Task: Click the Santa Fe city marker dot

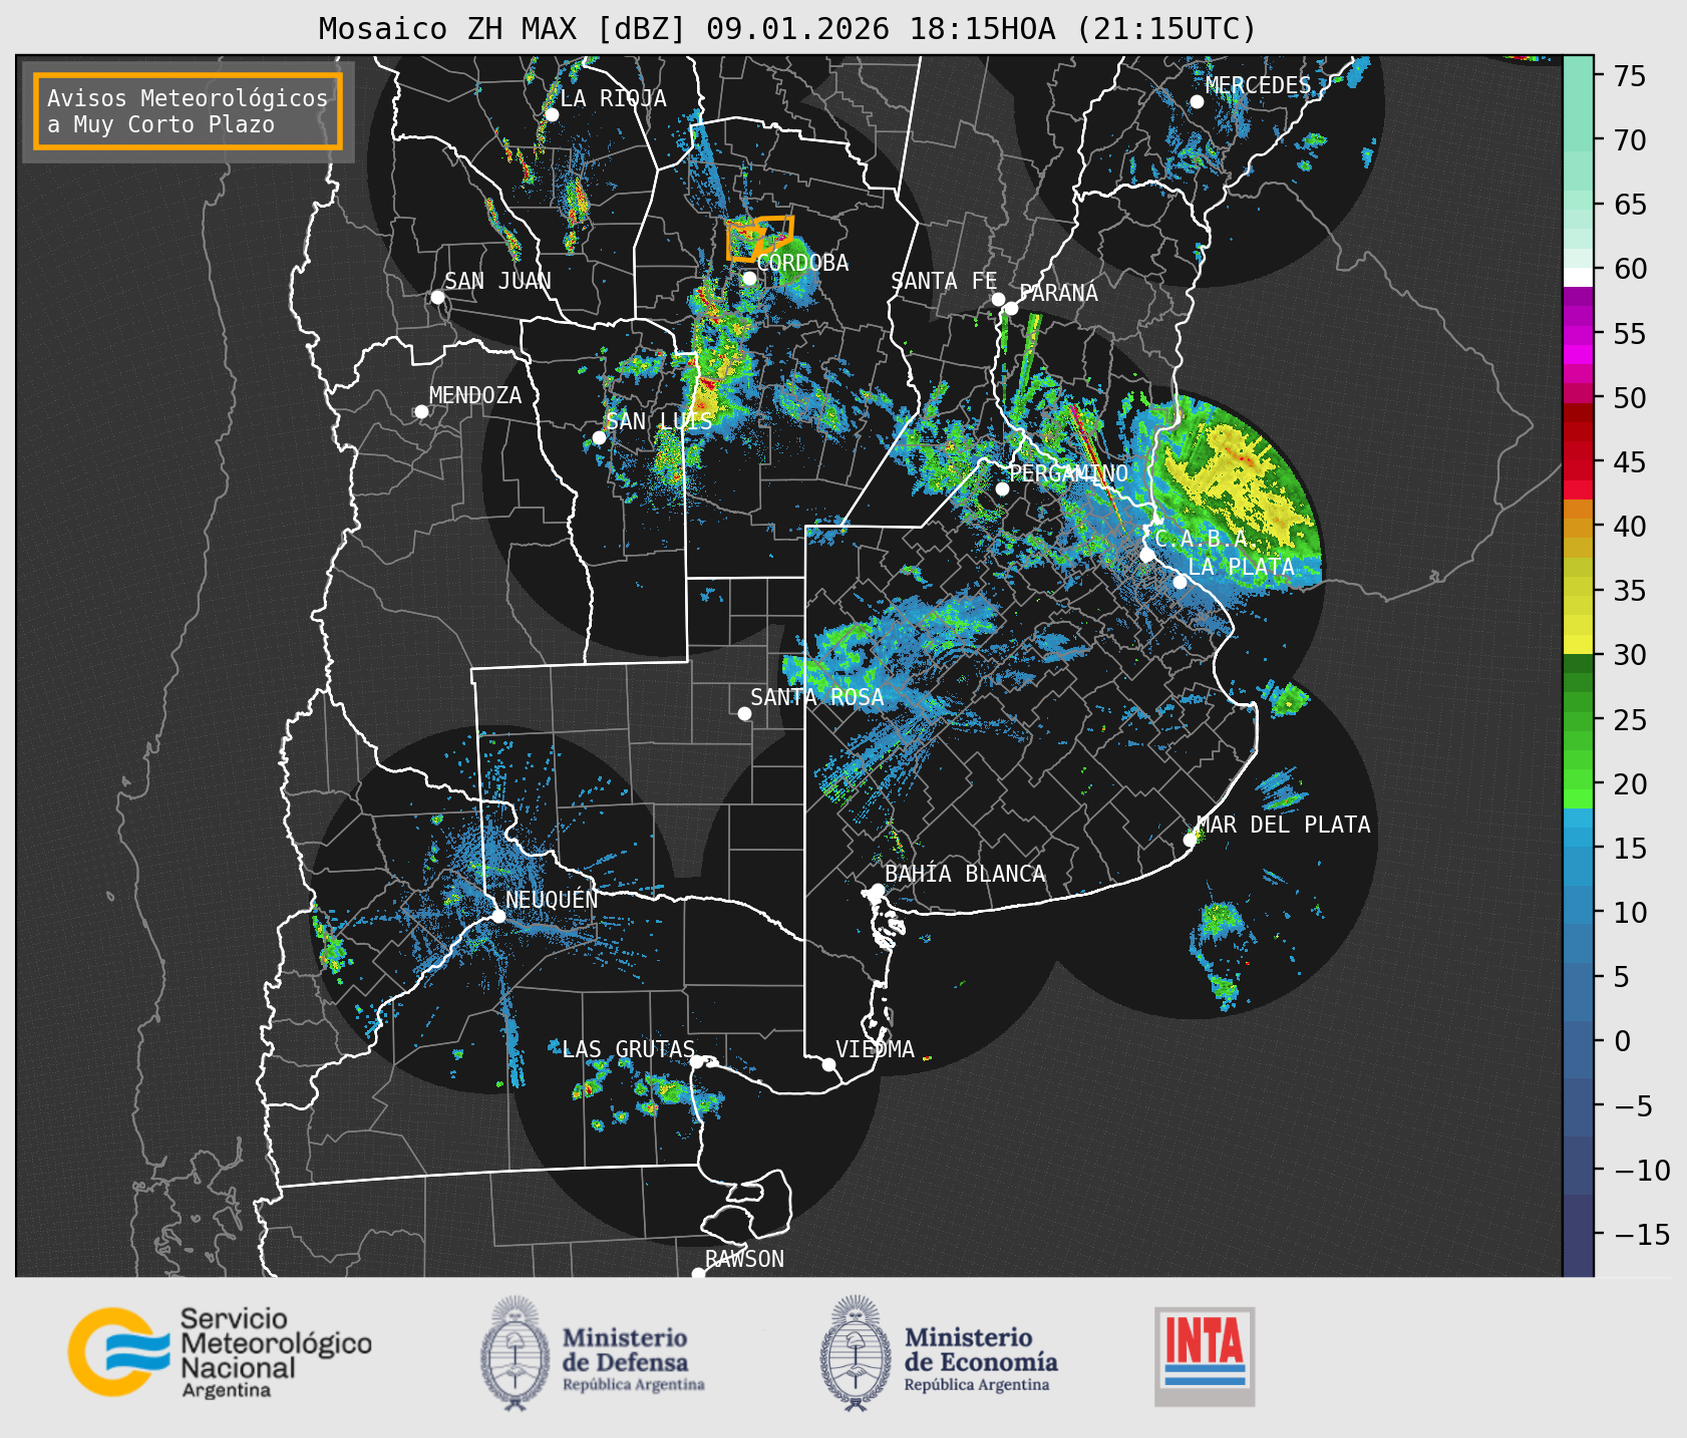Action: 998,299
